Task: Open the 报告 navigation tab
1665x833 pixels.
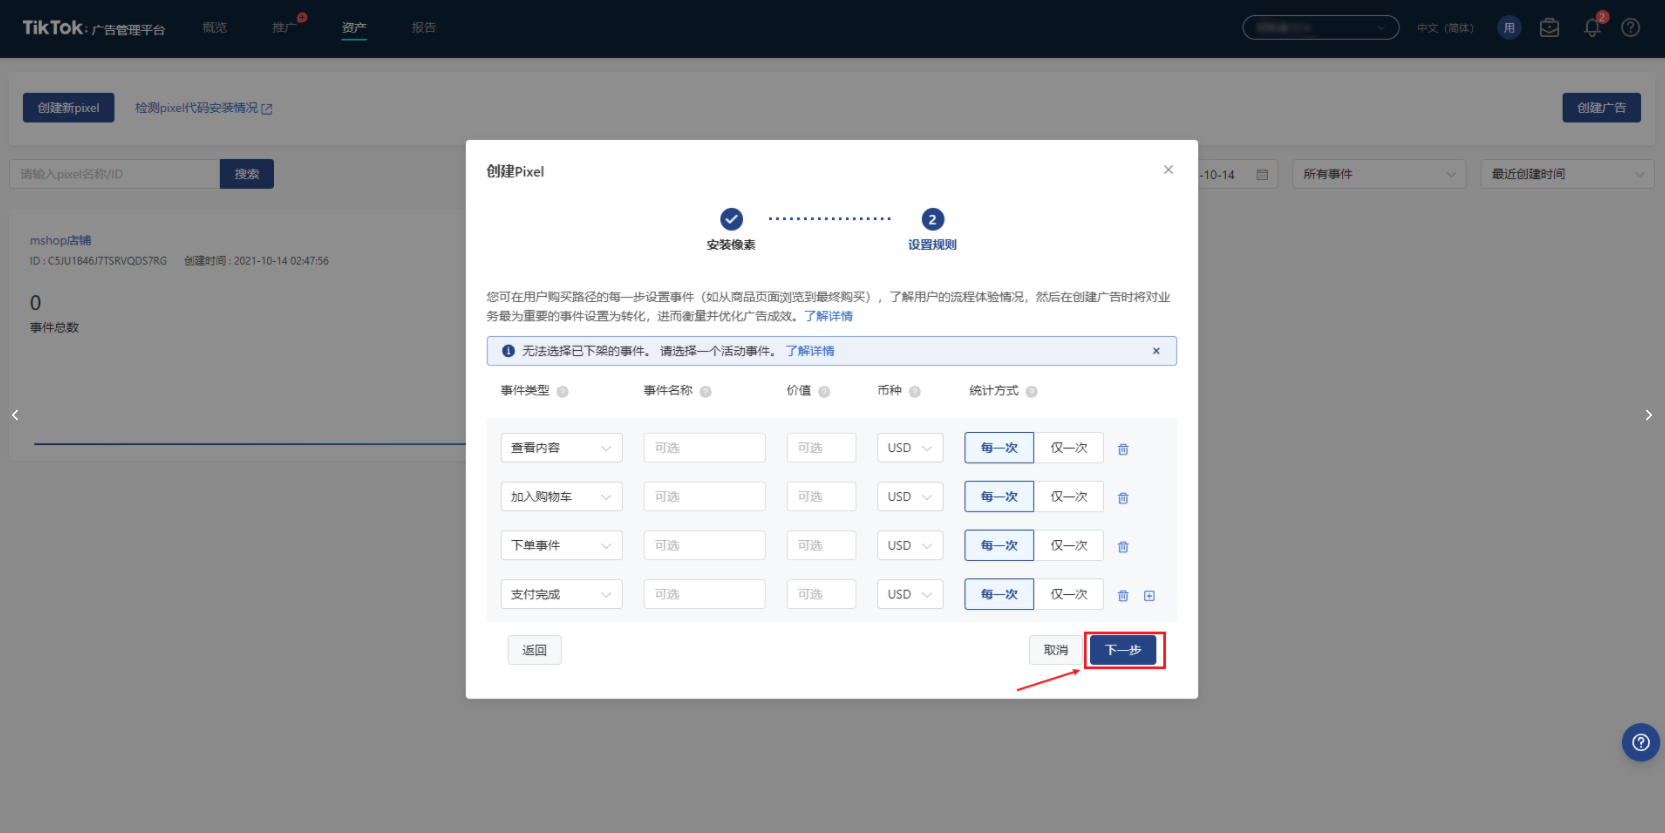Action: (x=424, y=28)
